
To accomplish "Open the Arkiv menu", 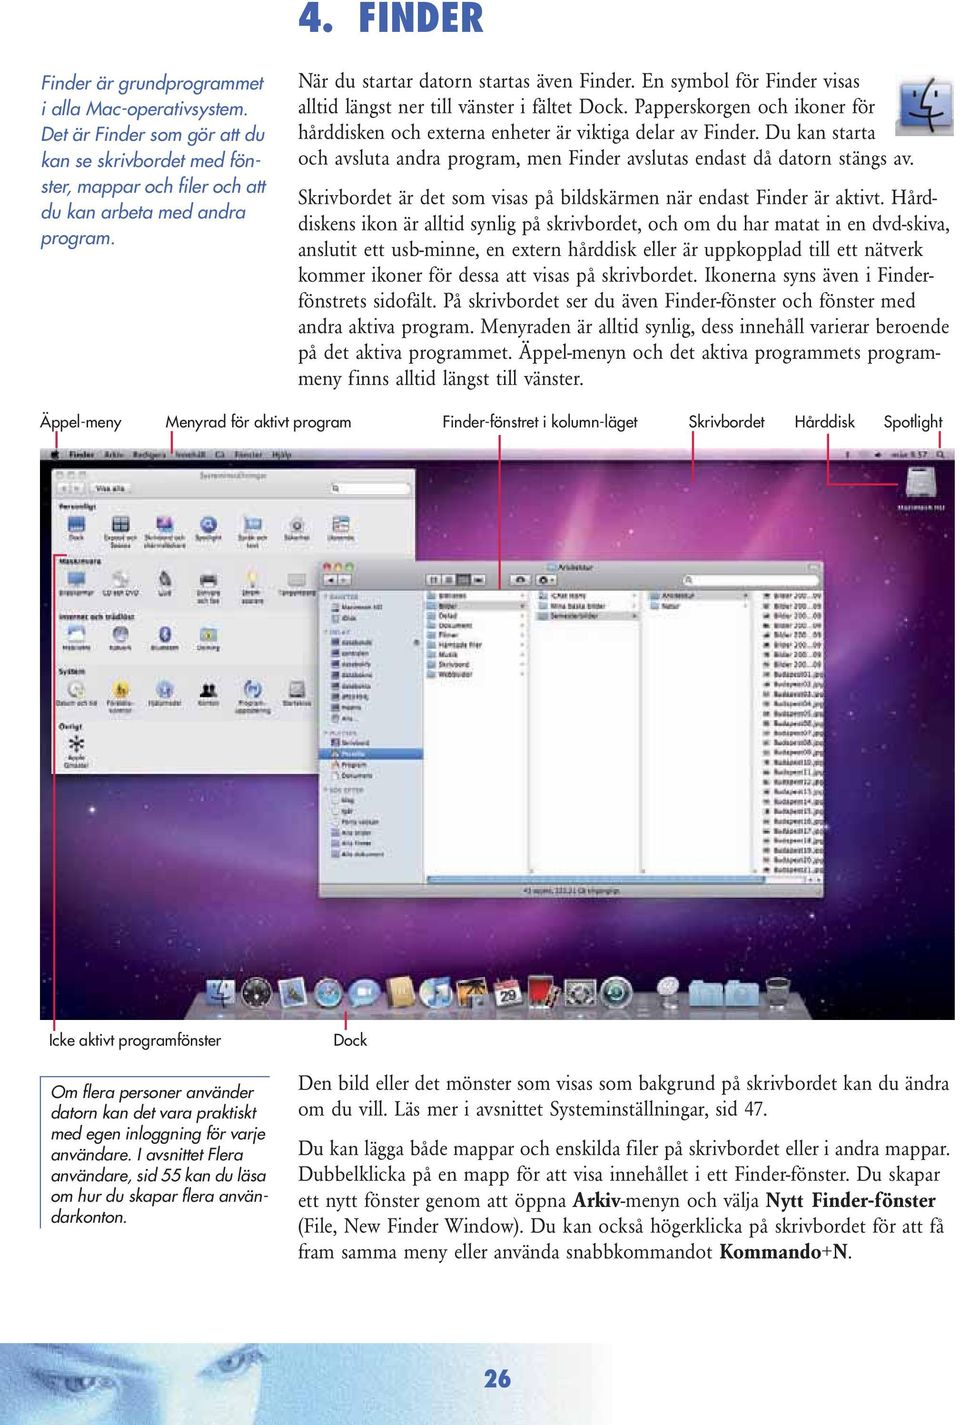I will click(114, 455).
